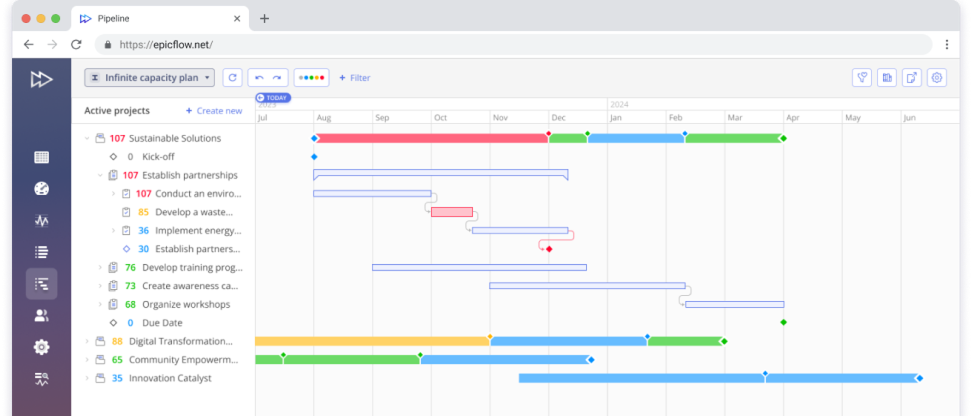Click the Organize workshops task bar on timeline
Viewport: 972px width, 416px height.
pyautogui.click(x=735, y=304)
